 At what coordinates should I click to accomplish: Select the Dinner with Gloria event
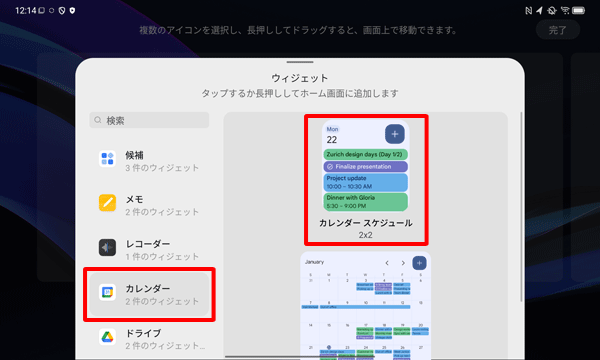click(365, 202)
